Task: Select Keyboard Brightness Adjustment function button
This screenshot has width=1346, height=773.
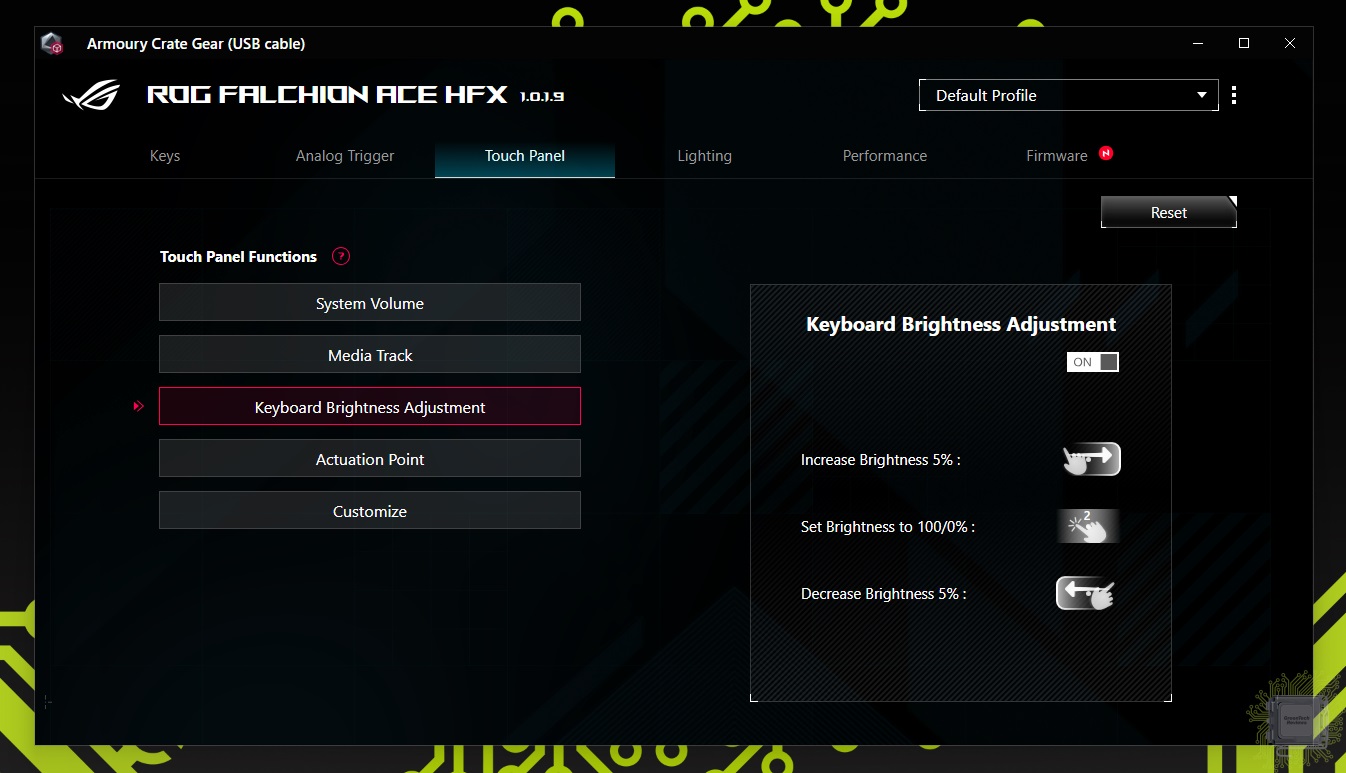Action: click(x=370, y=407)
